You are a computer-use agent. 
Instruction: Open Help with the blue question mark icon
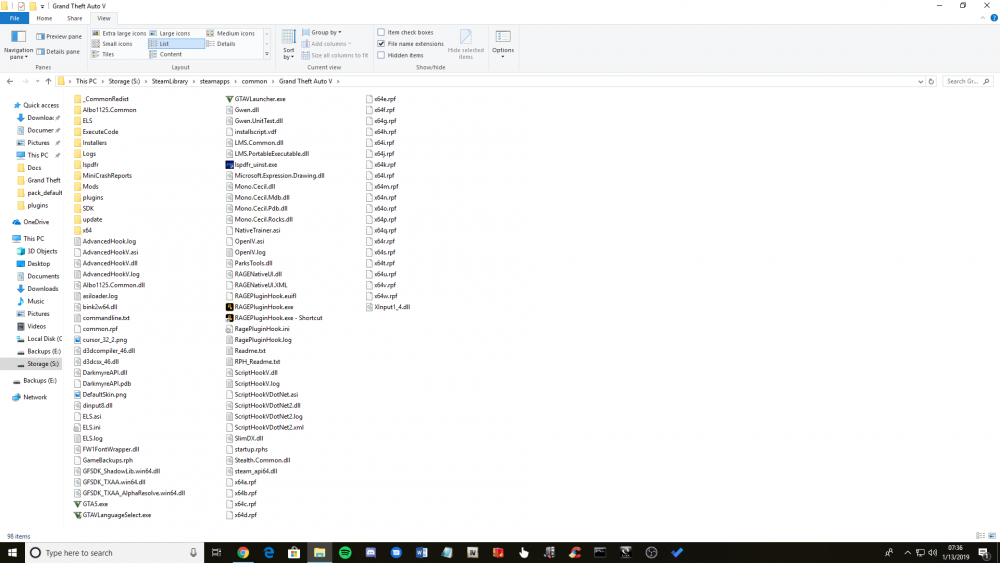click(994, 18)
